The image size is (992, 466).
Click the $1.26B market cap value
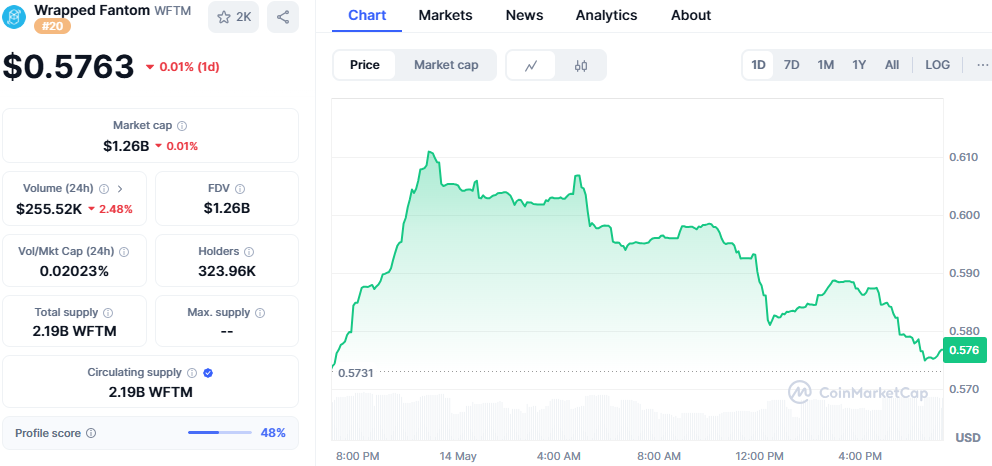click(x=127, y=146)
